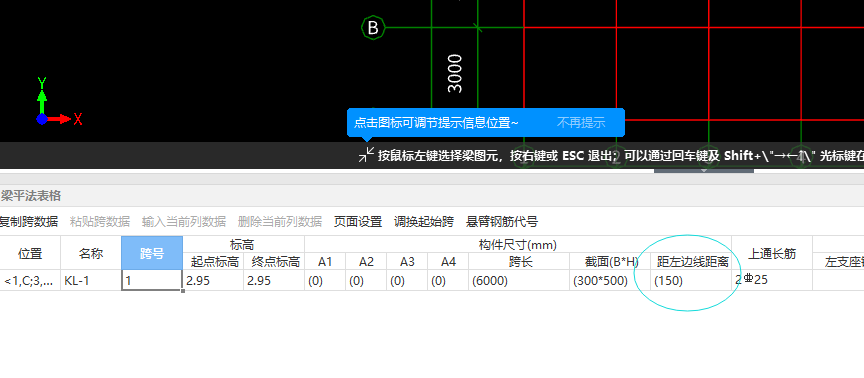Click axis label B circle

[x=373, y=28]
